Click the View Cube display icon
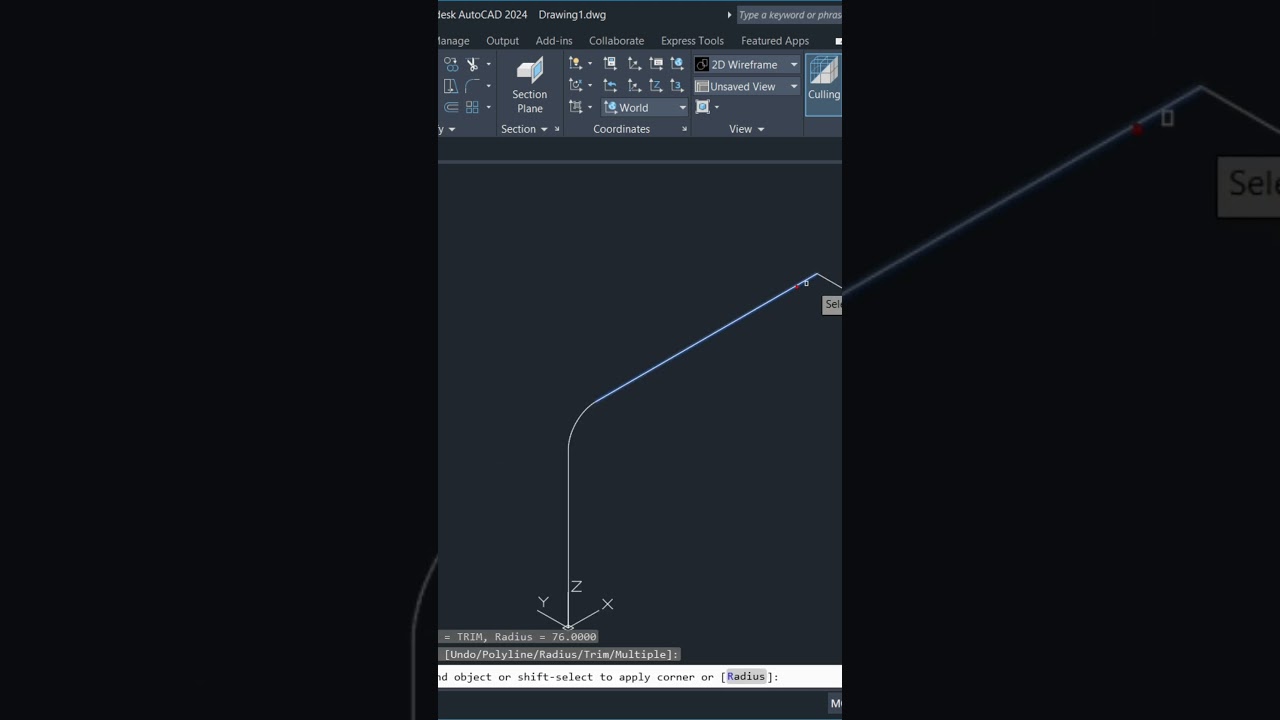This screenshot has height=720, width=1280. [702, 107]
